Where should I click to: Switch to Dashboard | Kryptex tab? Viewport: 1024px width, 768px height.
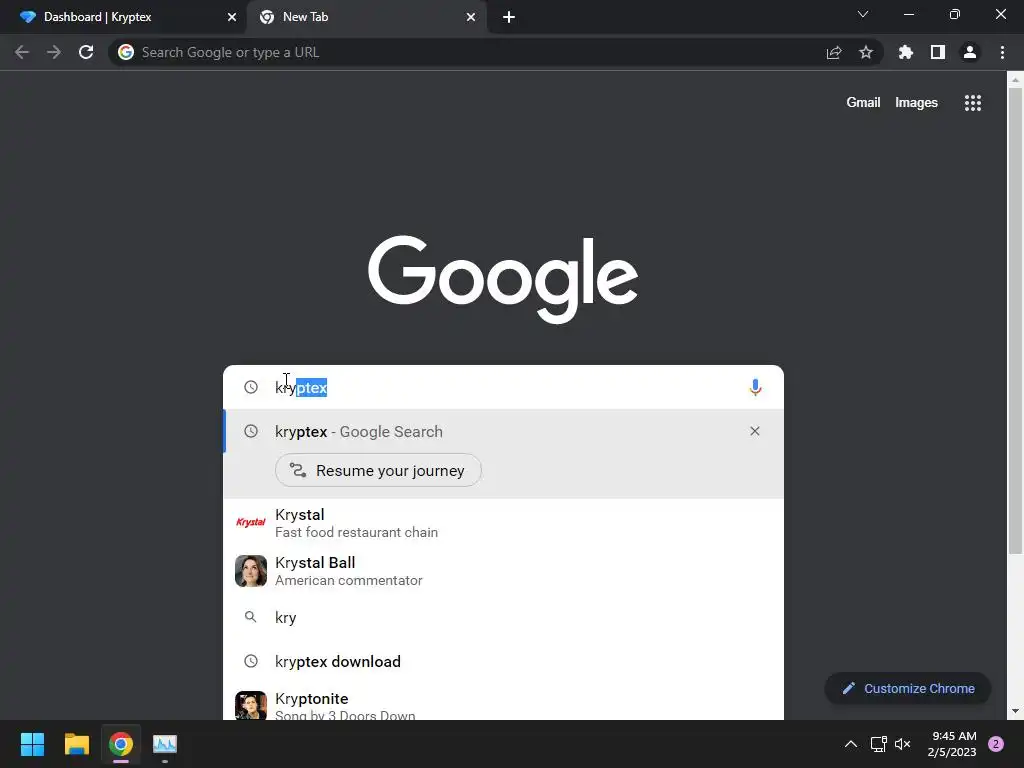pyautogui.click(x=123, y=17)
